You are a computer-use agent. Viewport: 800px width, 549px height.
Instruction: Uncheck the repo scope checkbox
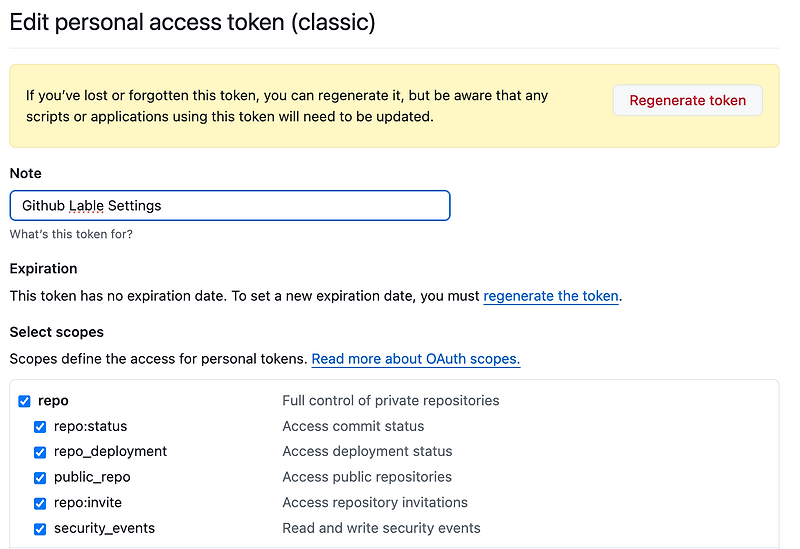click(x=24, y=401)
